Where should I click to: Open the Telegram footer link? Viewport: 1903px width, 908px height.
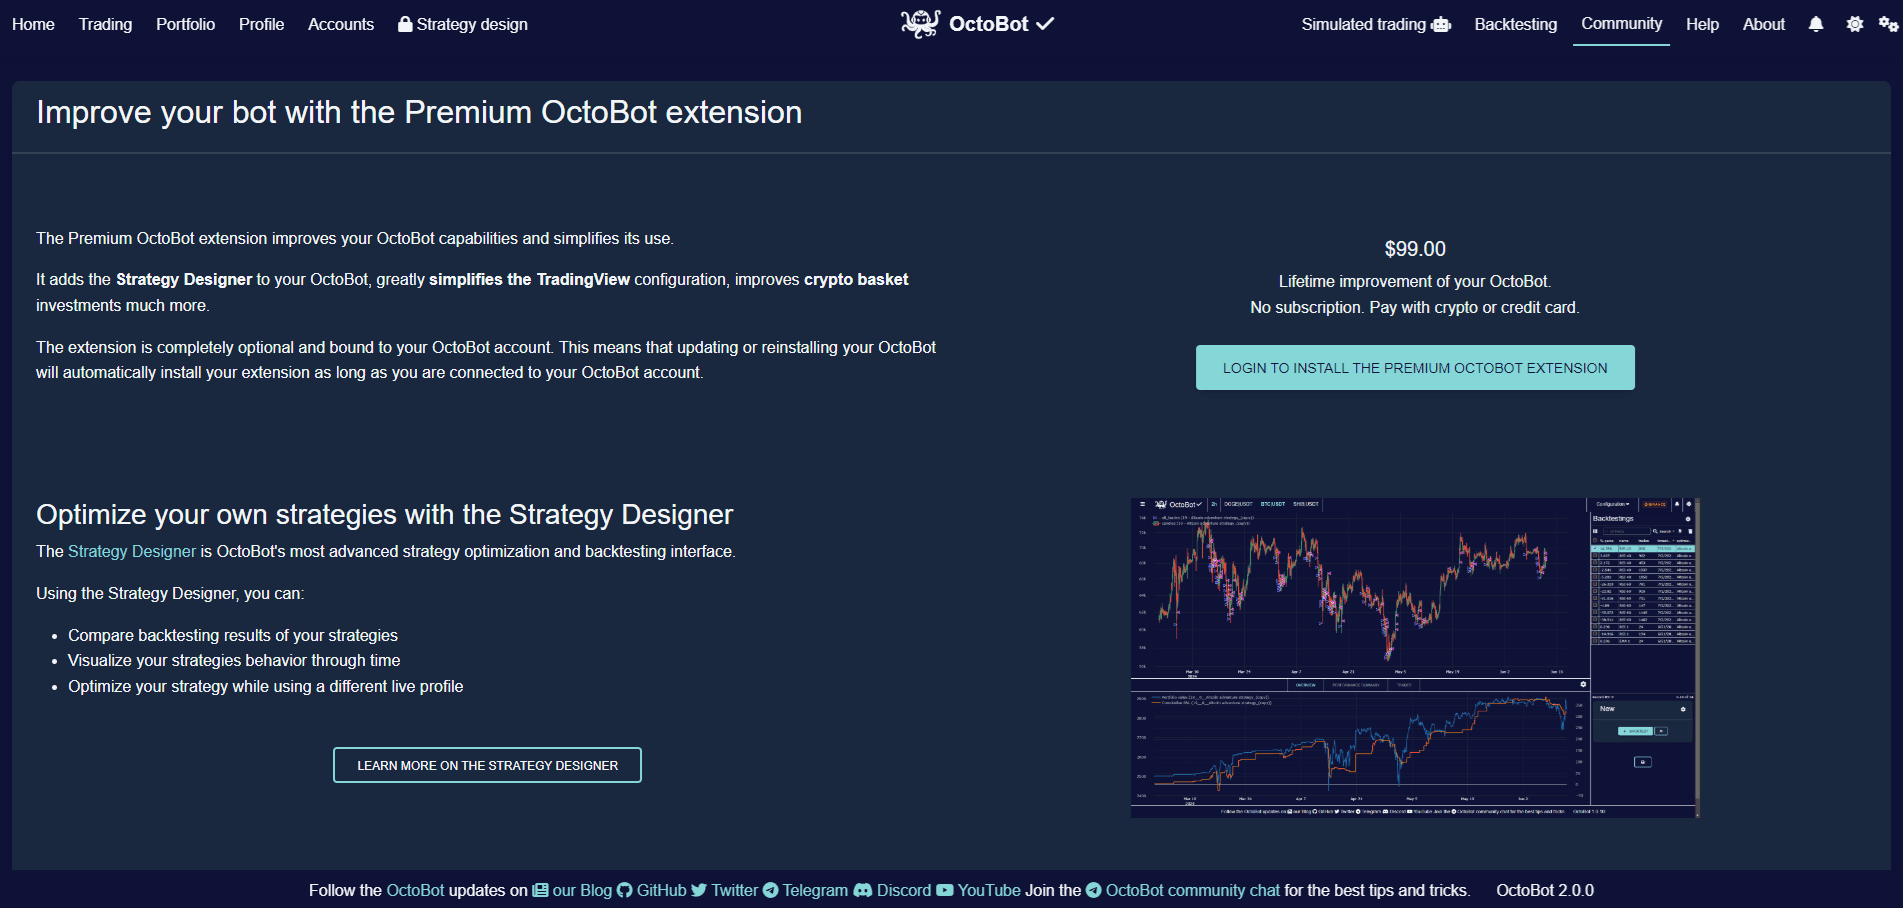[x=815, y=890]
